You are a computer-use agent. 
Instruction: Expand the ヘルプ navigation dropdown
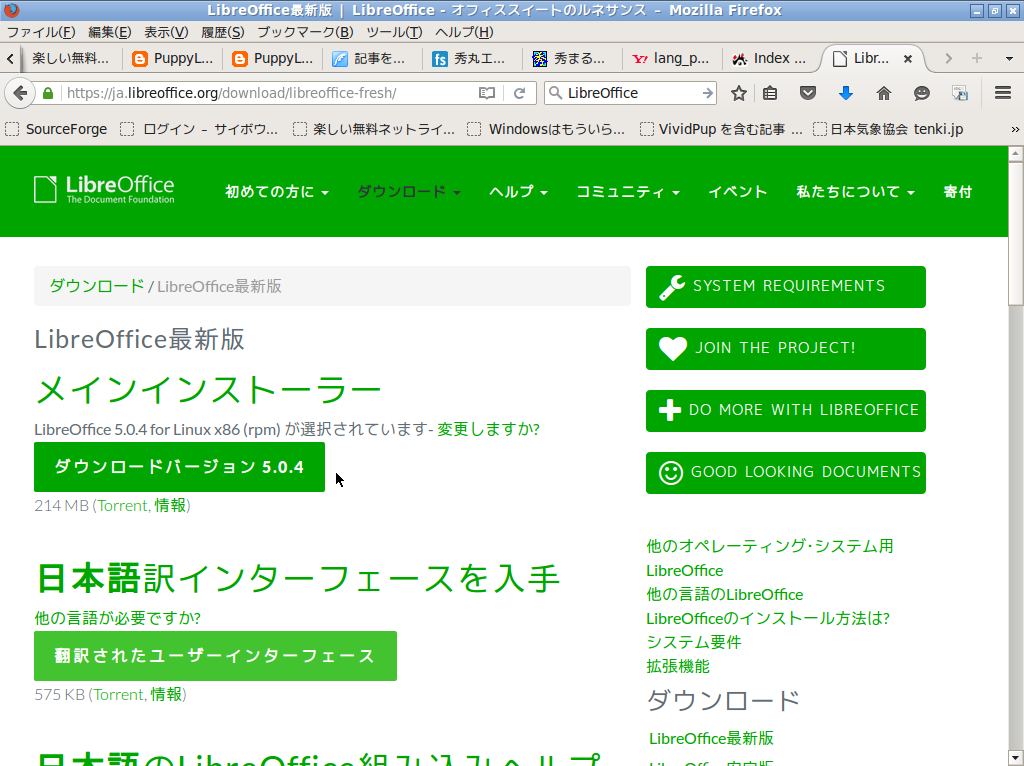[x=519, y=192]
